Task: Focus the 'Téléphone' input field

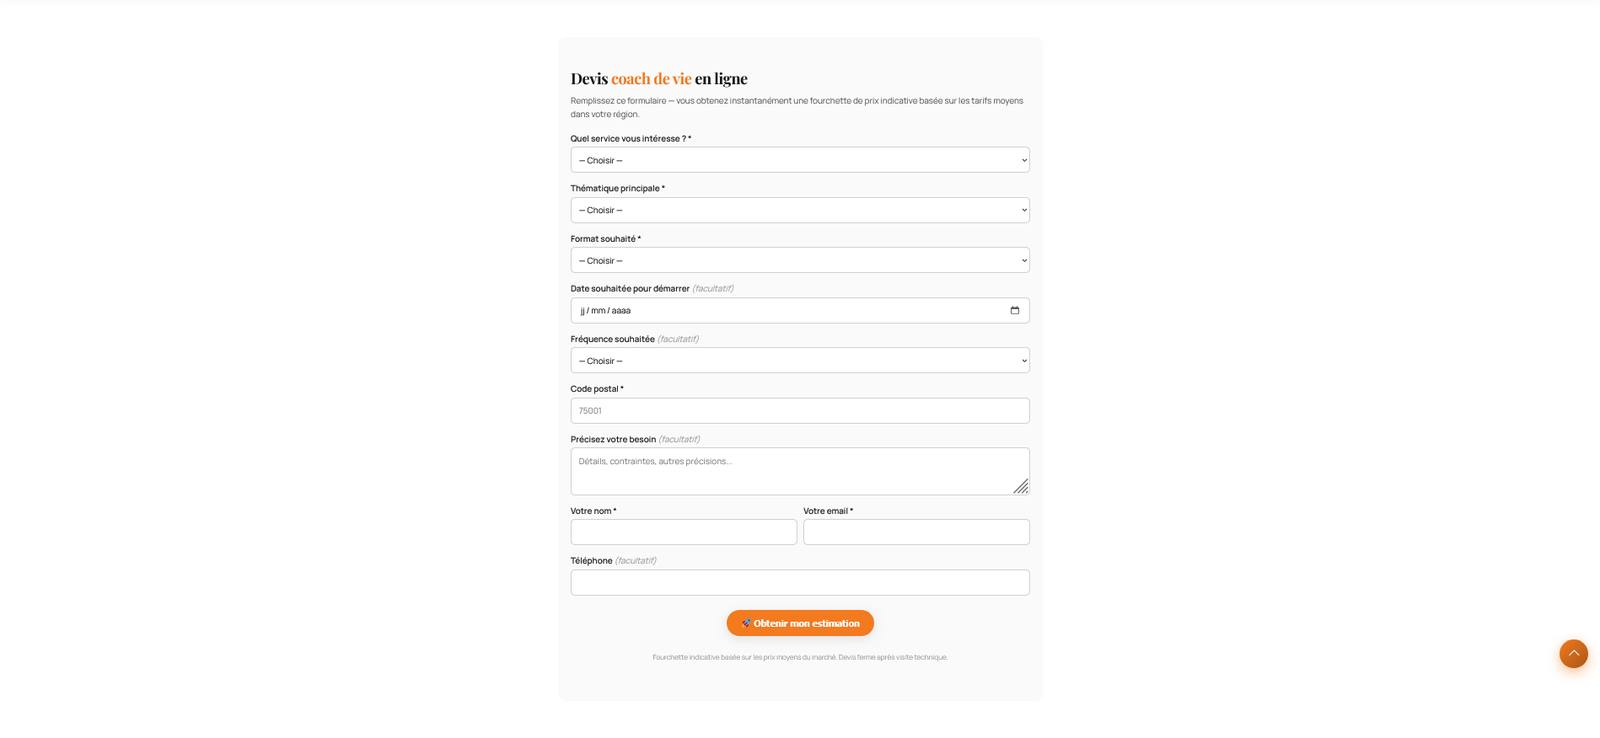Action: [800, 582]
